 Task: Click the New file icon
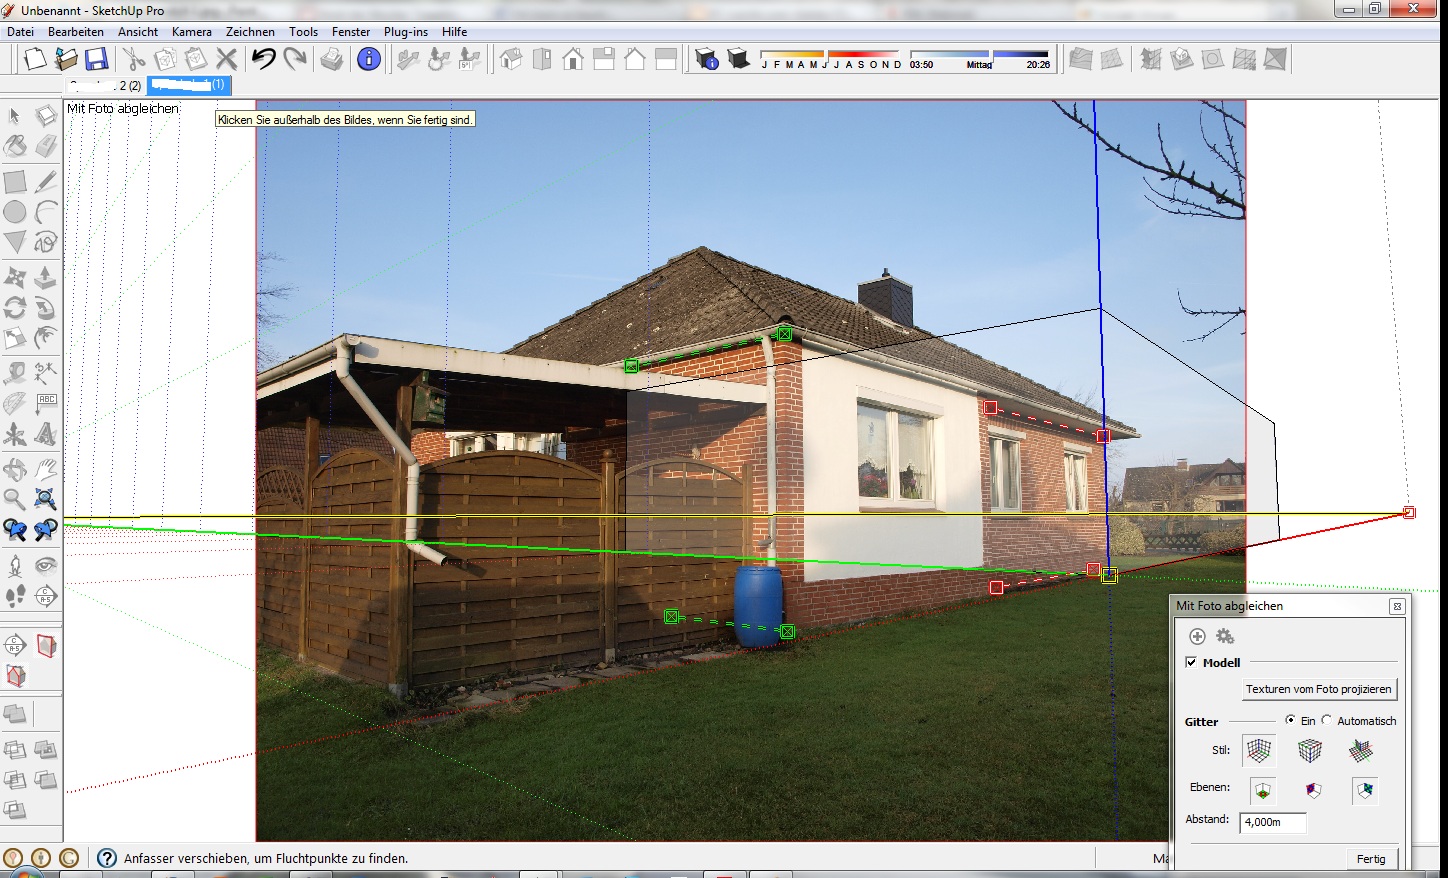35,59
